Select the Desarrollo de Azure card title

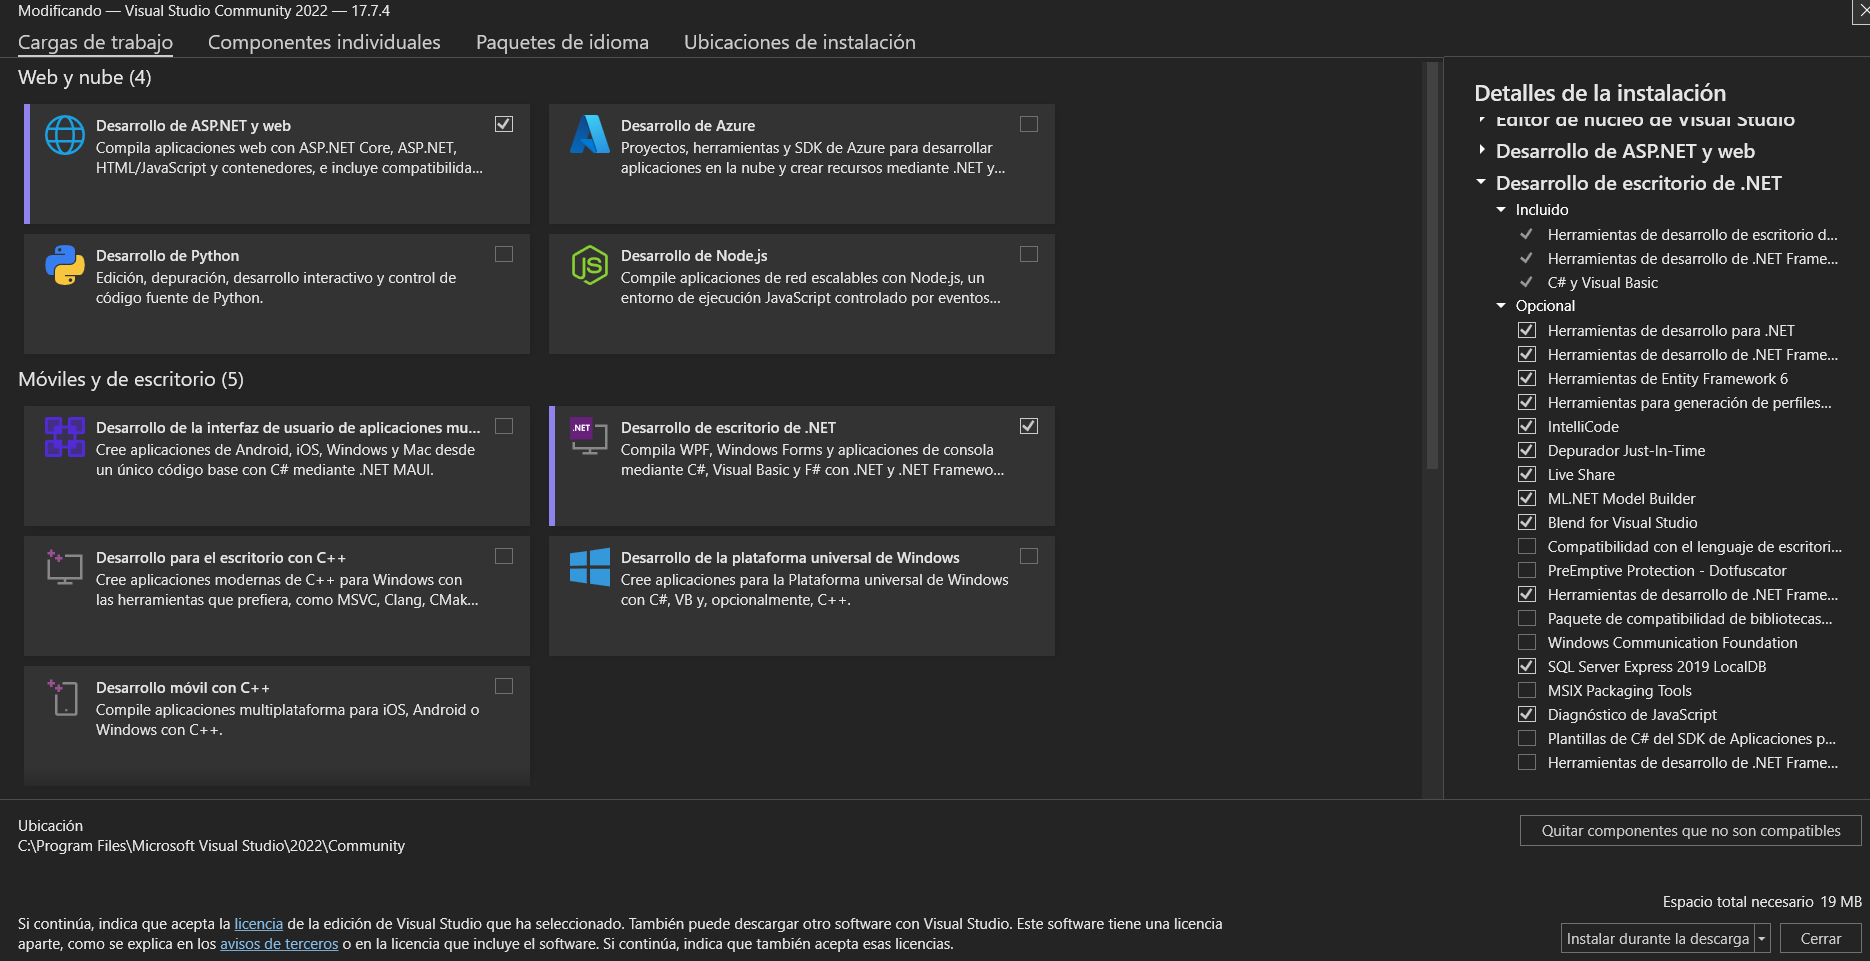coord(688,126)
